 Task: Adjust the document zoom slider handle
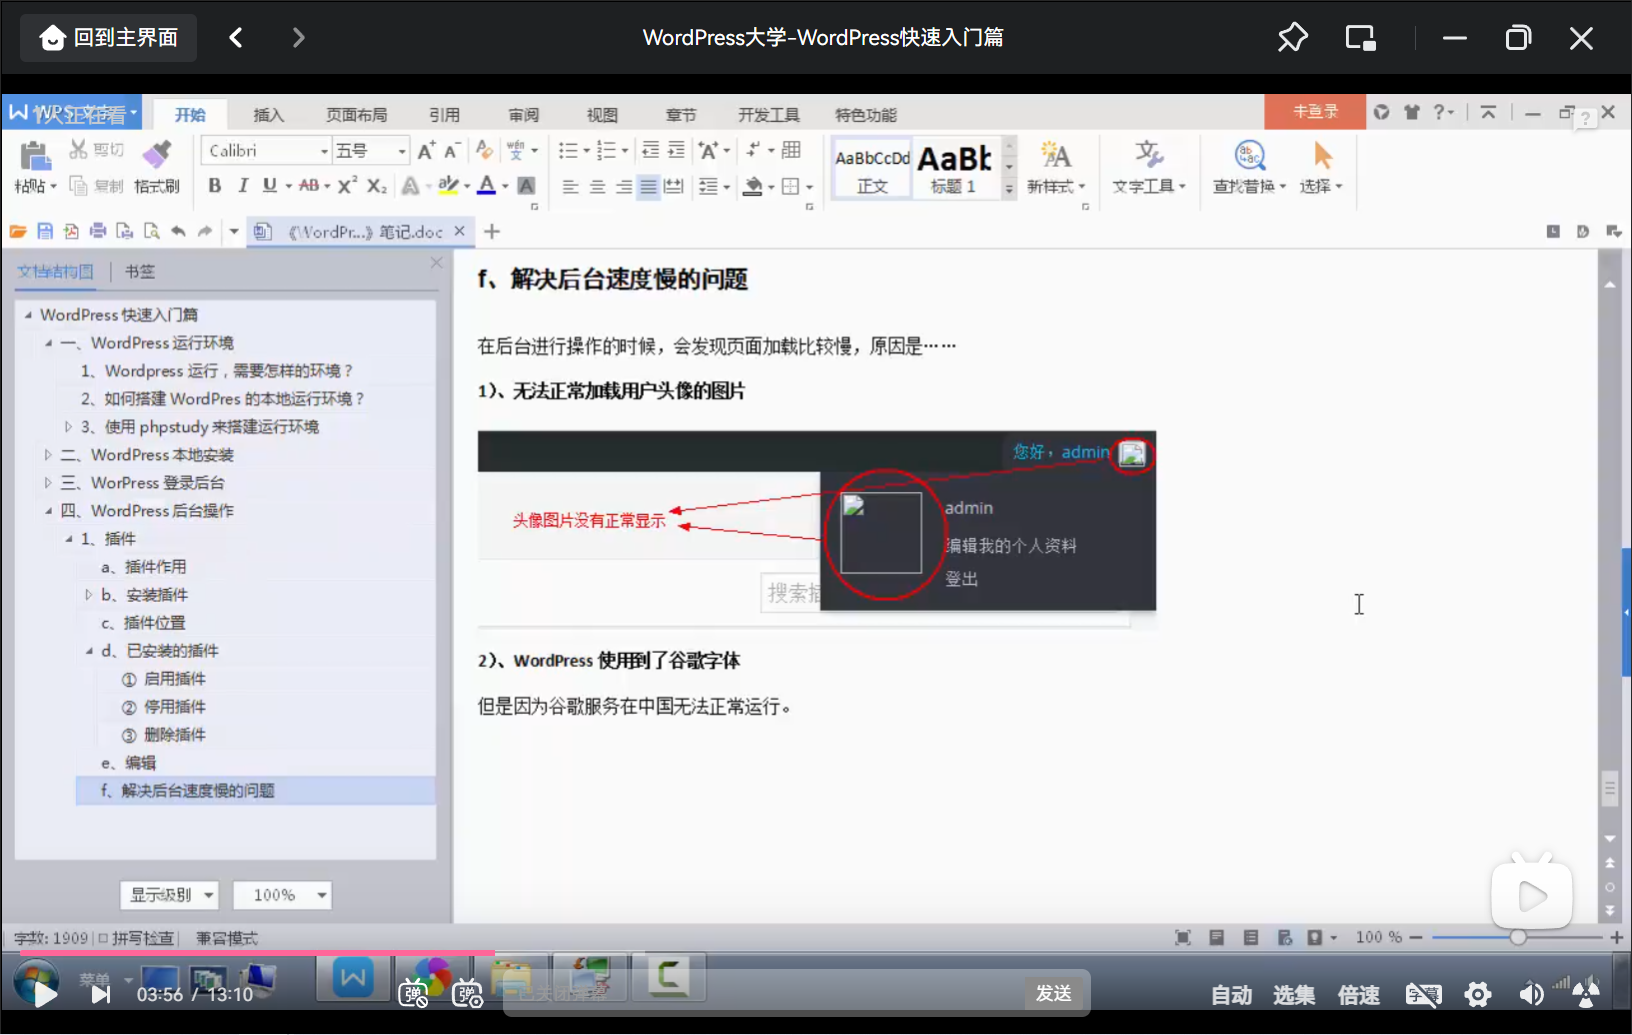(1518, 938)
